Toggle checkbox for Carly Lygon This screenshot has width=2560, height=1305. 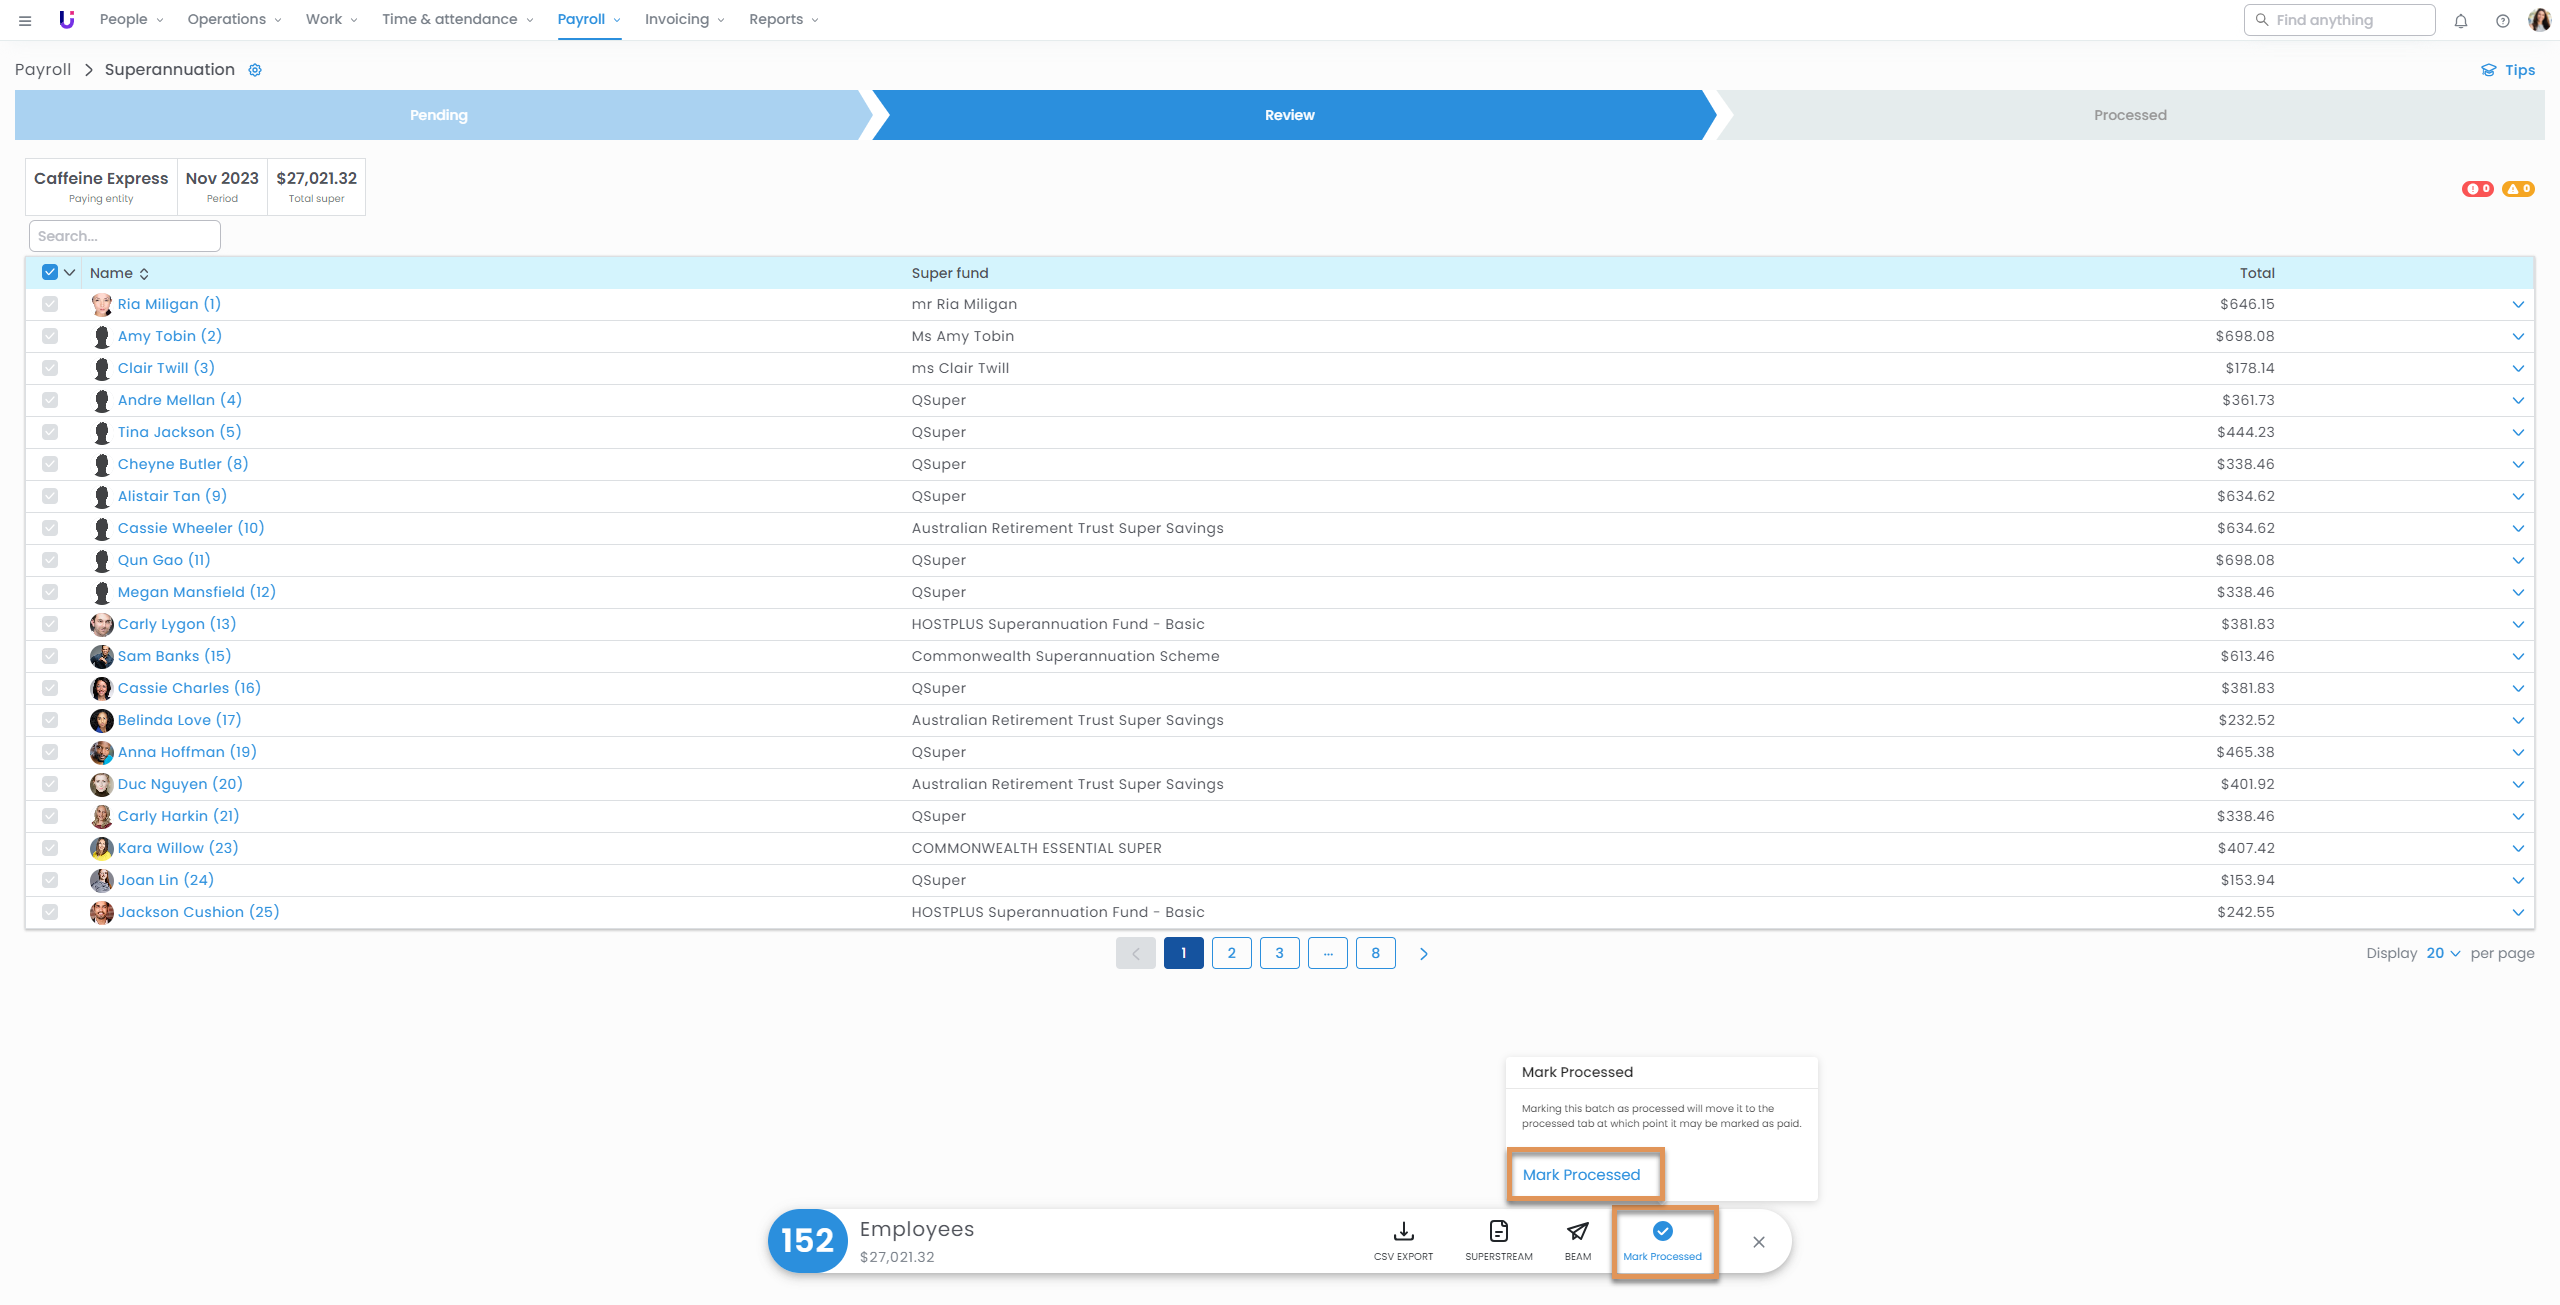(x=50, y=624)
